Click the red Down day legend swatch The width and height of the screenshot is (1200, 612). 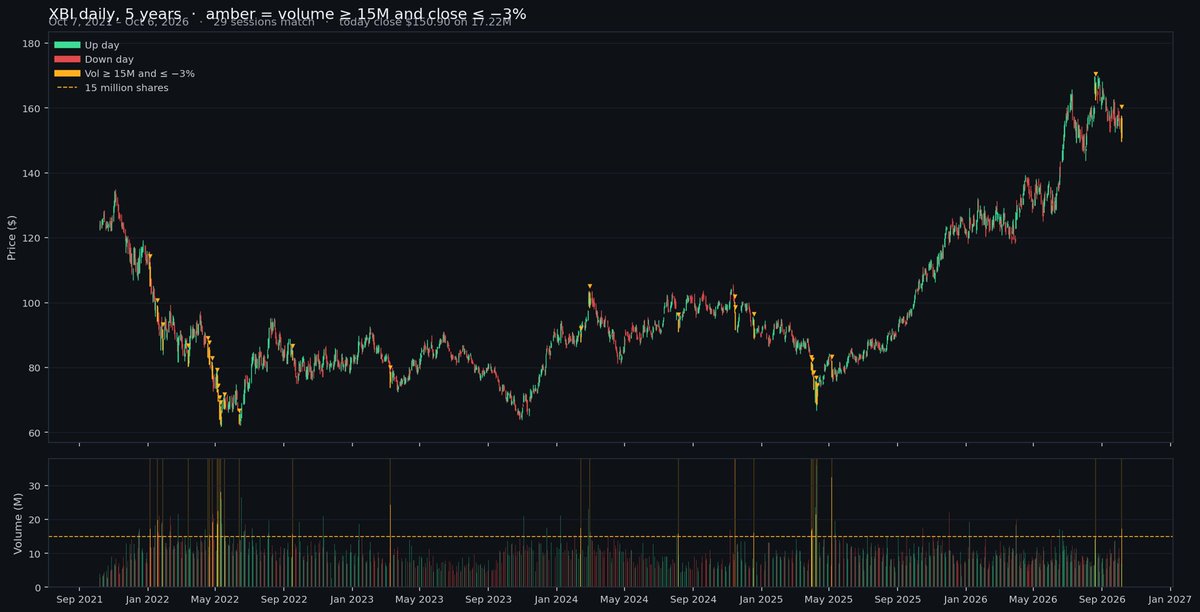67,59
